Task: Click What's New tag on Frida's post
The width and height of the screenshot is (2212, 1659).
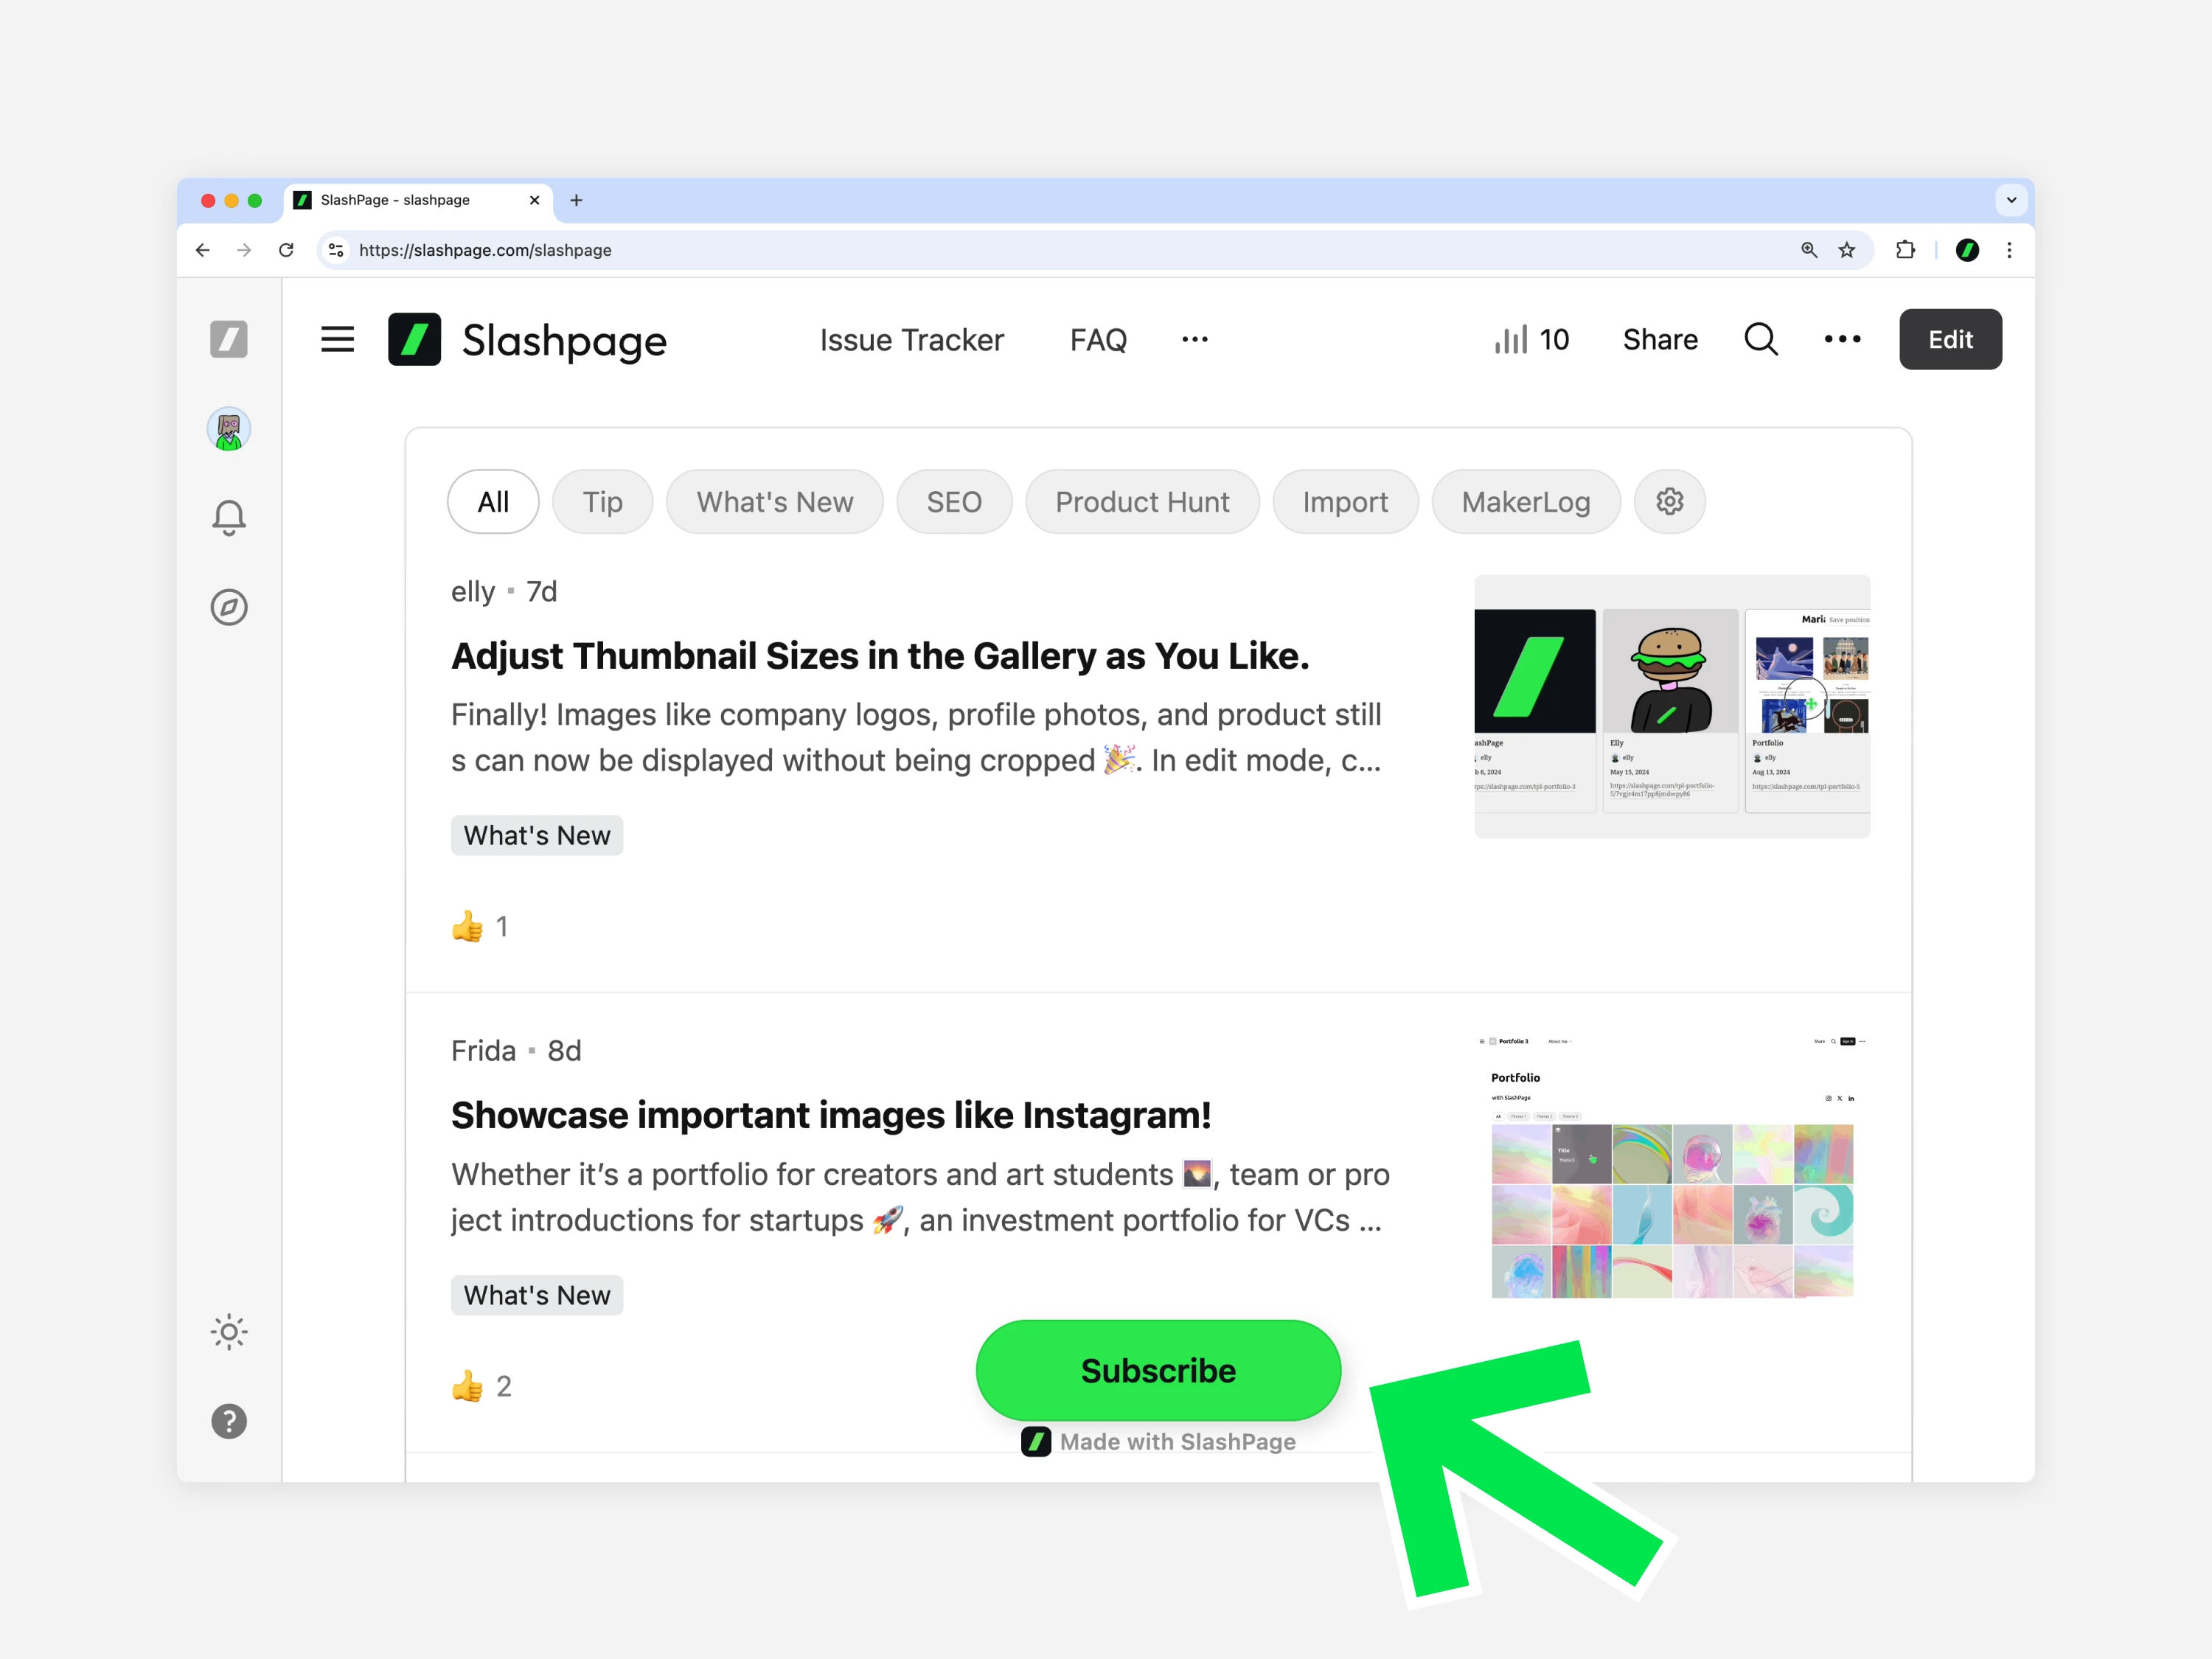Action: pos(537,1295)
